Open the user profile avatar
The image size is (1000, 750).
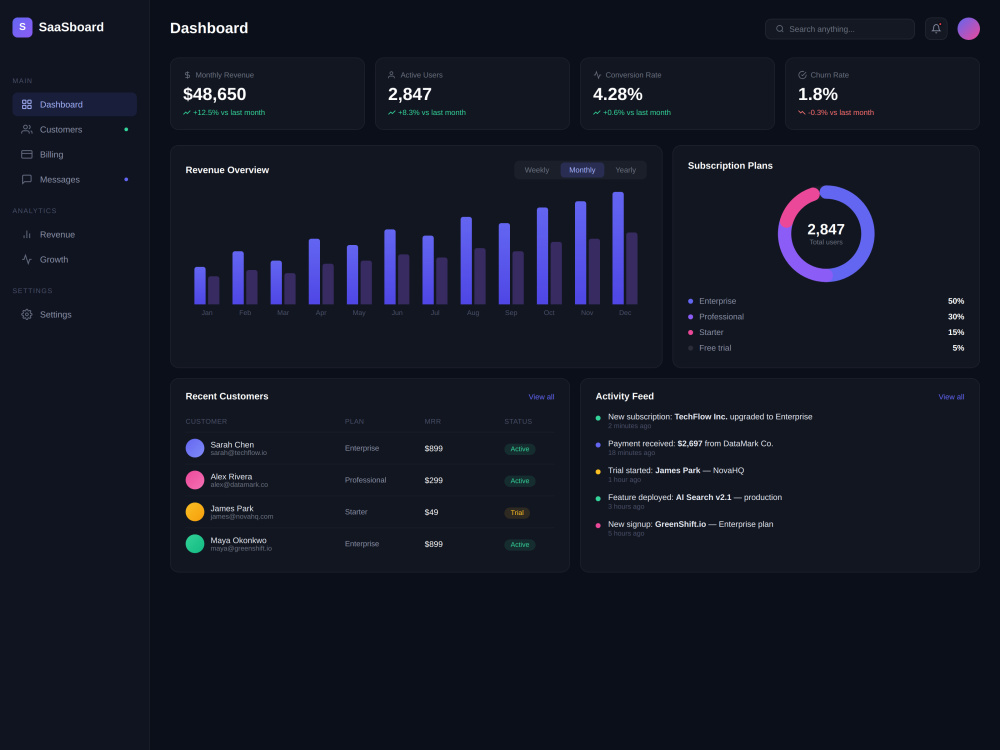(x=968, y=29)
